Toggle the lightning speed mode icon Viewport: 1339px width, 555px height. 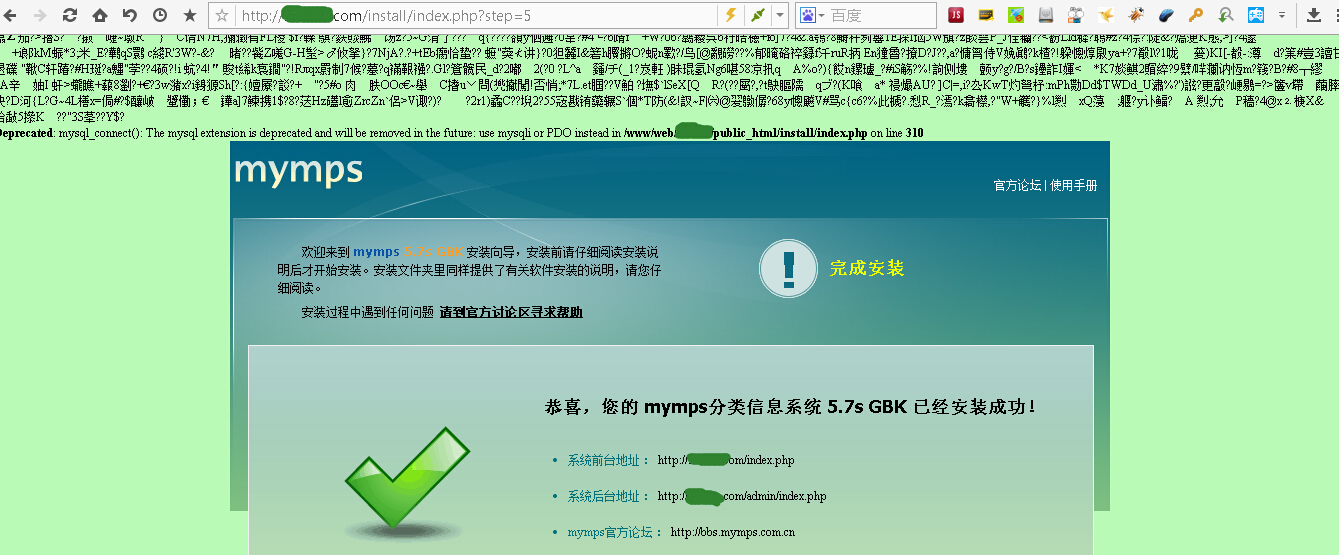[731, 15]
